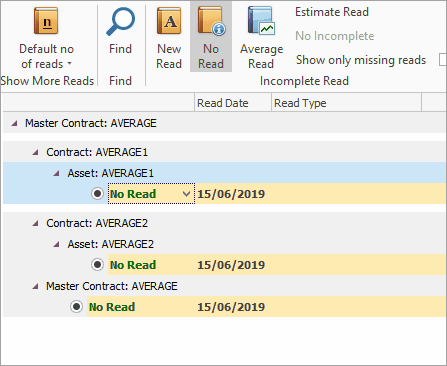Select Asset: AVERAGE1 label
The height and width of the screenshot is (366, 447).
pos(111,173)
